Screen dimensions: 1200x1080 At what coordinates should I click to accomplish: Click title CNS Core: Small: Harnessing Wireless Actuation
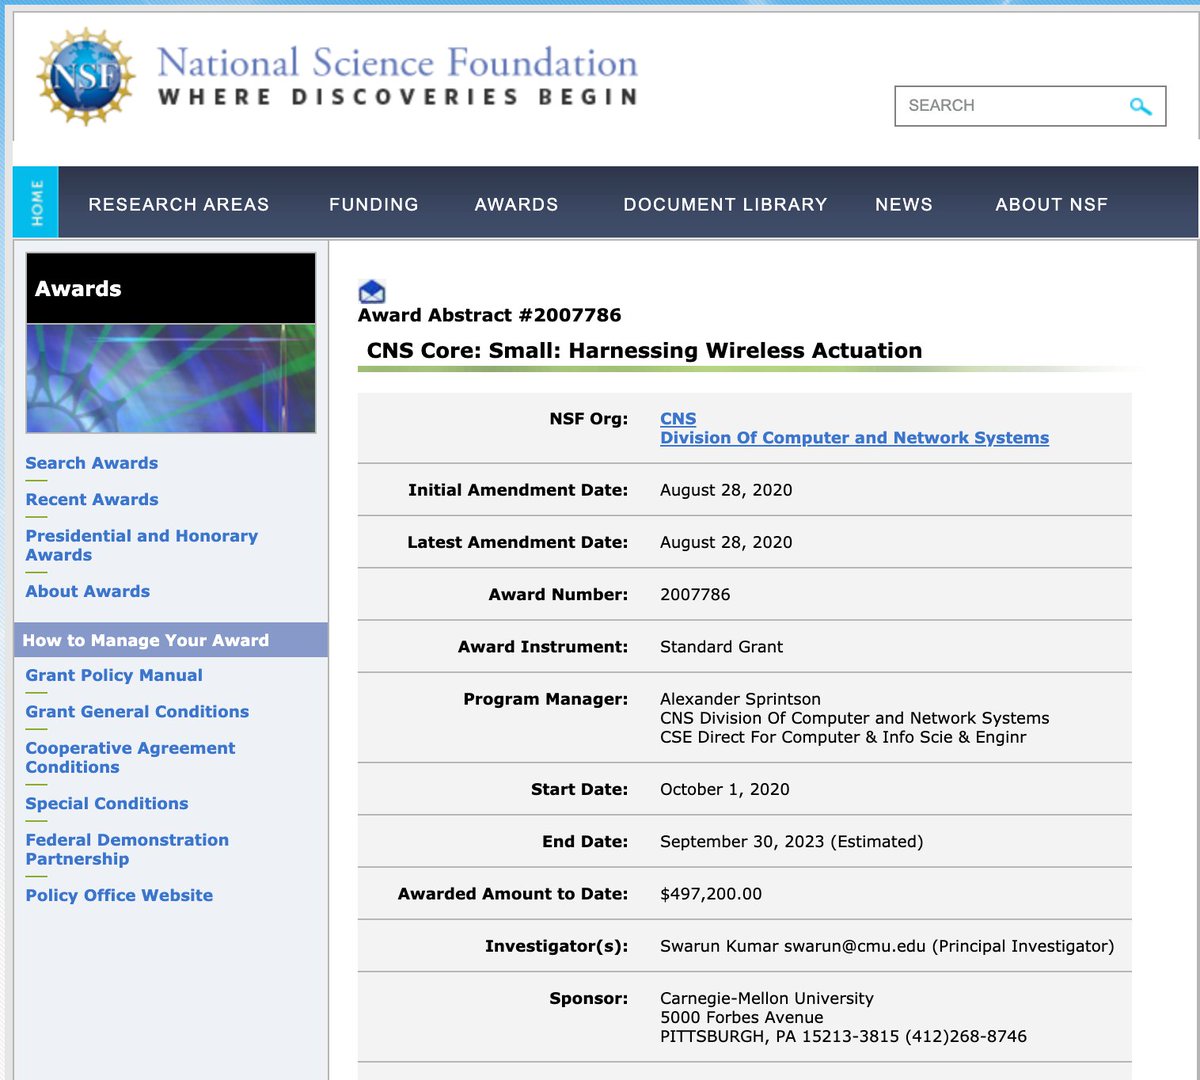[645, 351]
